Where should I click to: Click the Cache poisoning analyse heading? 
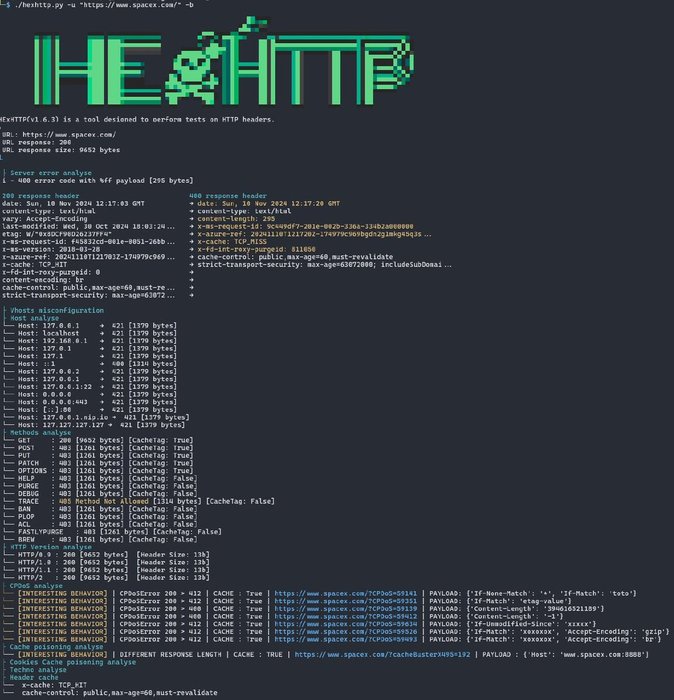pyautogui.click(x=56, y=647)
